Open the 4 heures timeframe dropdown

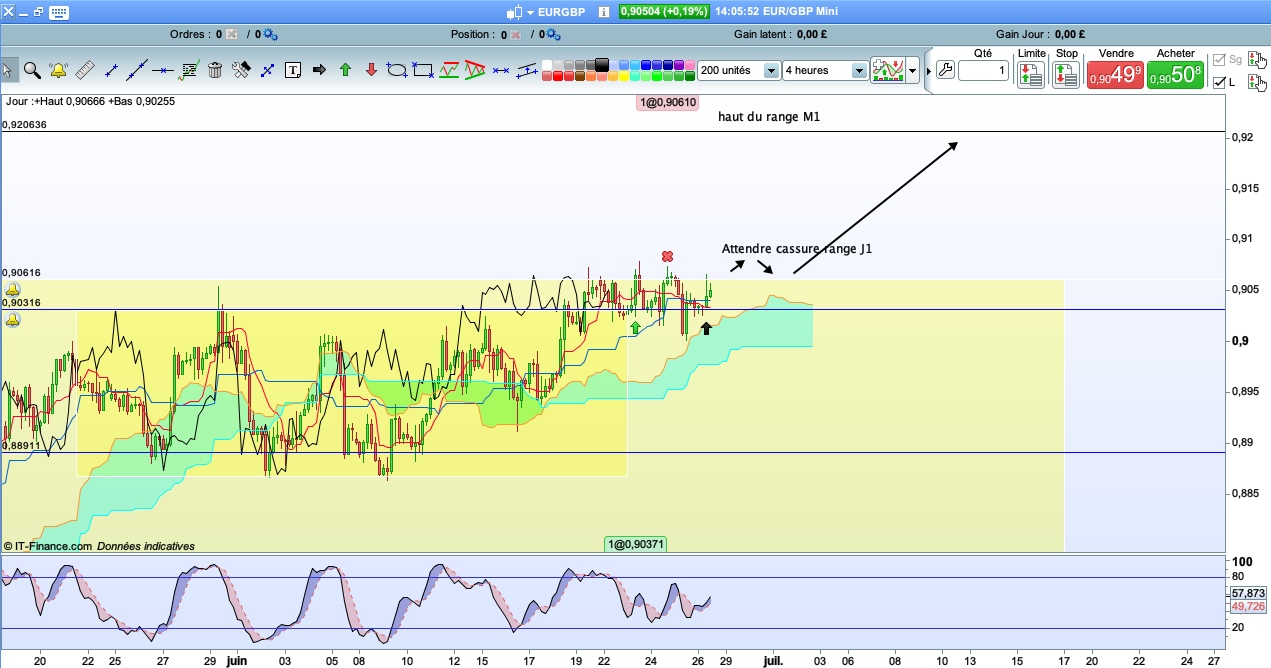click(858, 71)
